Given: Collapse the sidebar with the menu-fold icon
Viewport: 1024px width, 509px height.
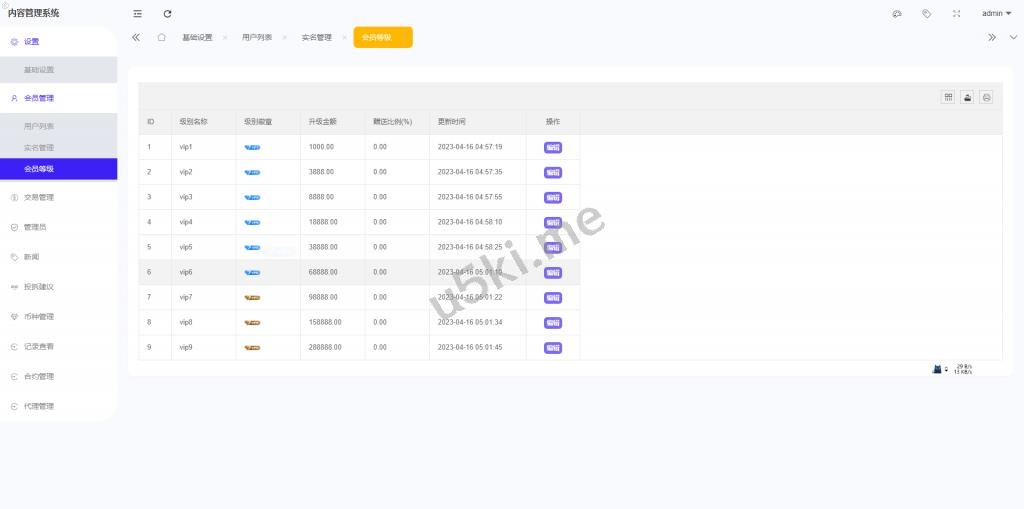Looking at the screenshot, I should (138, 13).
